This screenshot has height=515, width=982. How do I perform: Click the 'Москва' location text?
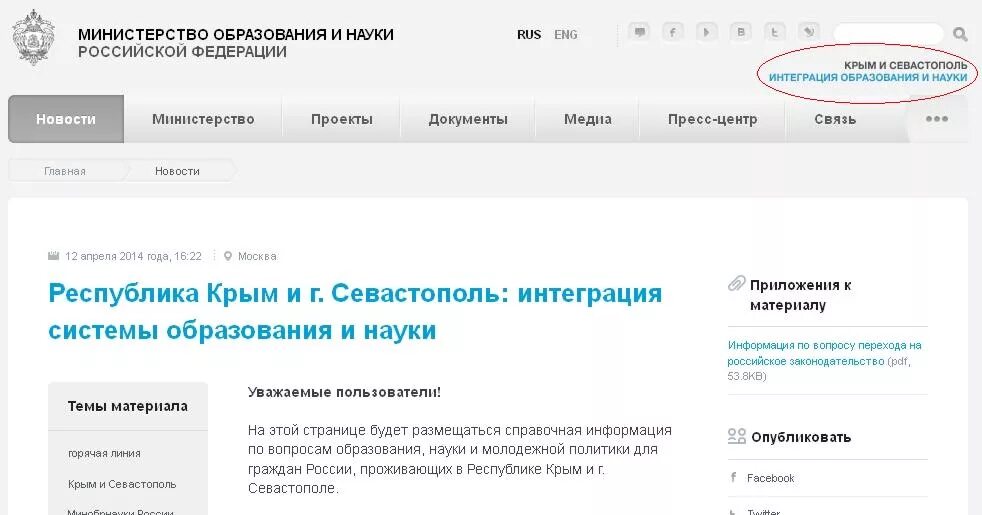257,256
